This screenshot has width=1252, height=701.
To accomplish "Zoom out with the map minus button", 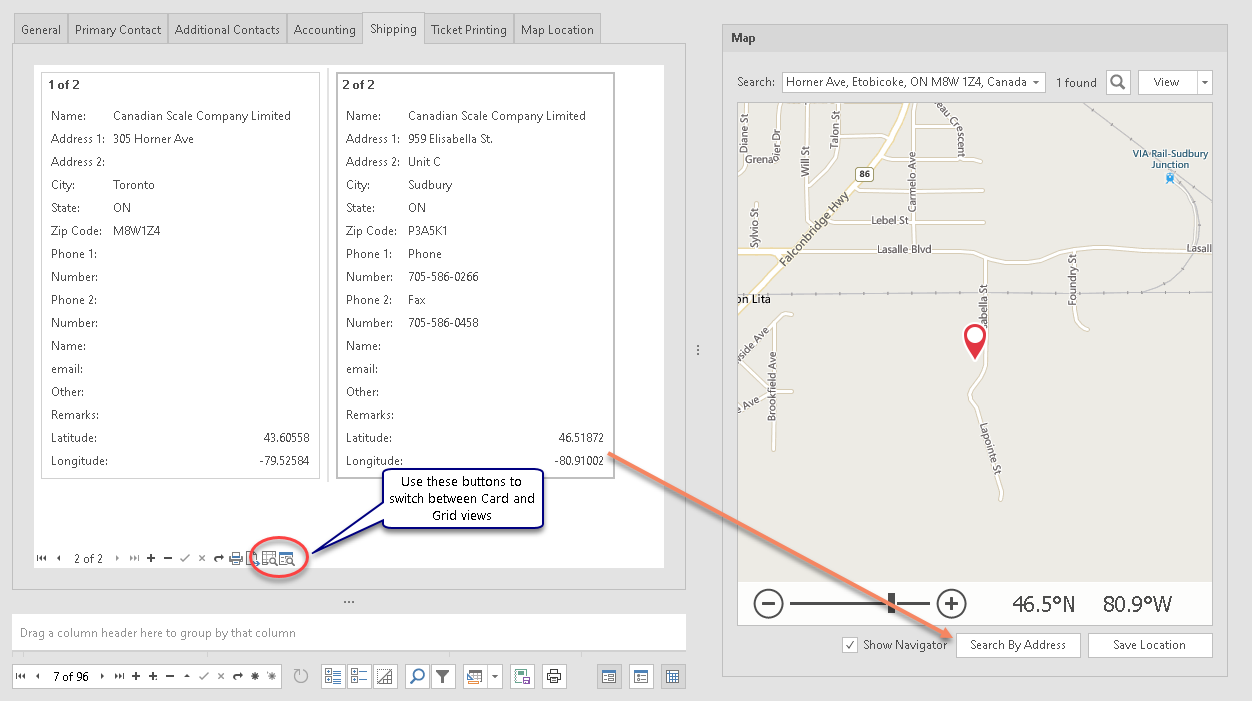I will pyautogui.click(x=768, y=603).
